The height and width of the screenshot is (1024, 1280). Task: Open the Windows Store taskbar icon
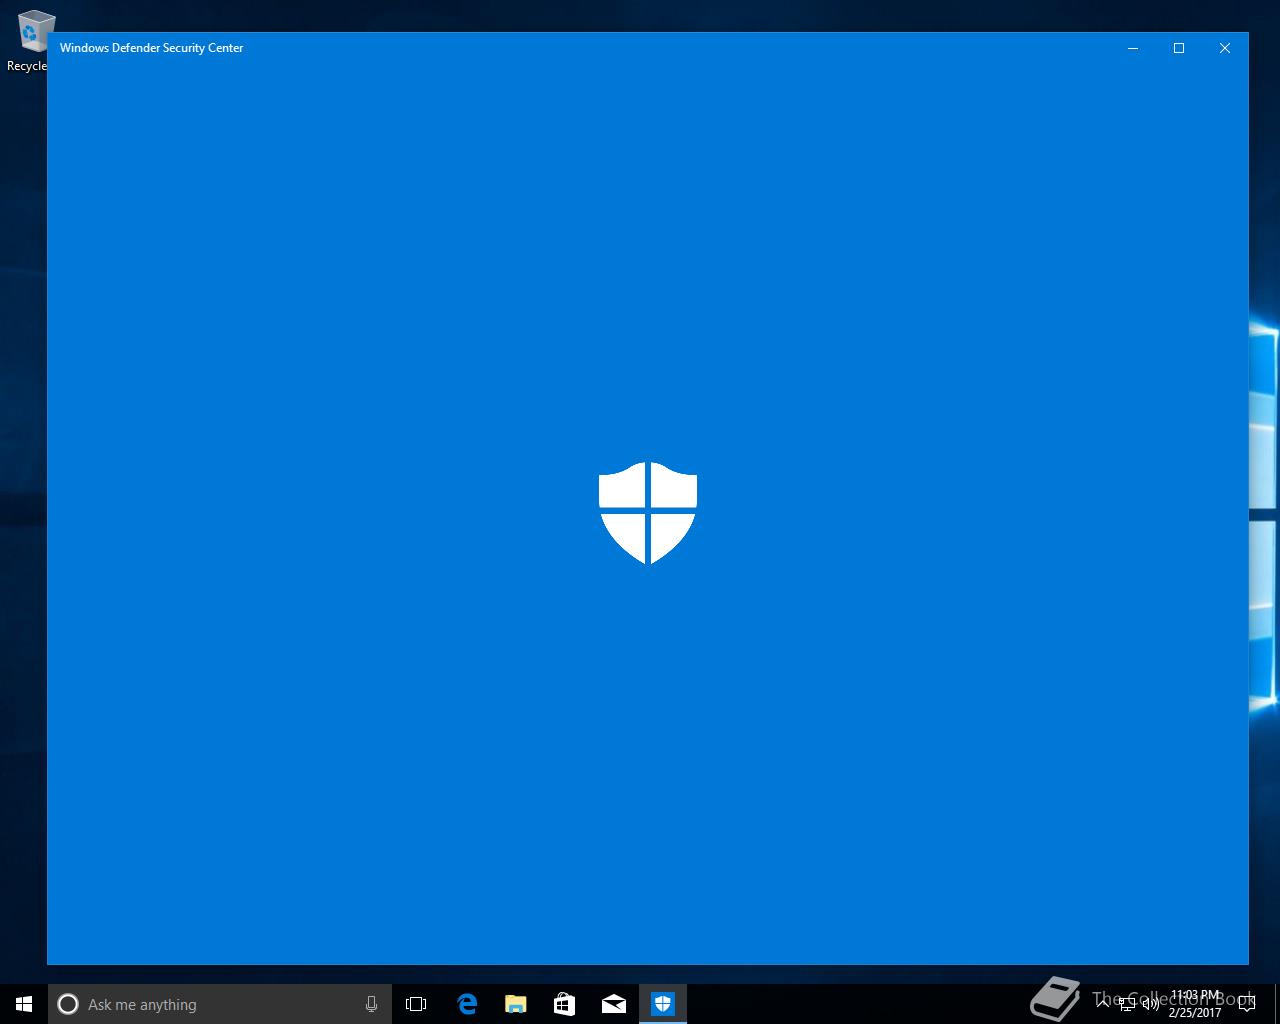pos(565,1004)
